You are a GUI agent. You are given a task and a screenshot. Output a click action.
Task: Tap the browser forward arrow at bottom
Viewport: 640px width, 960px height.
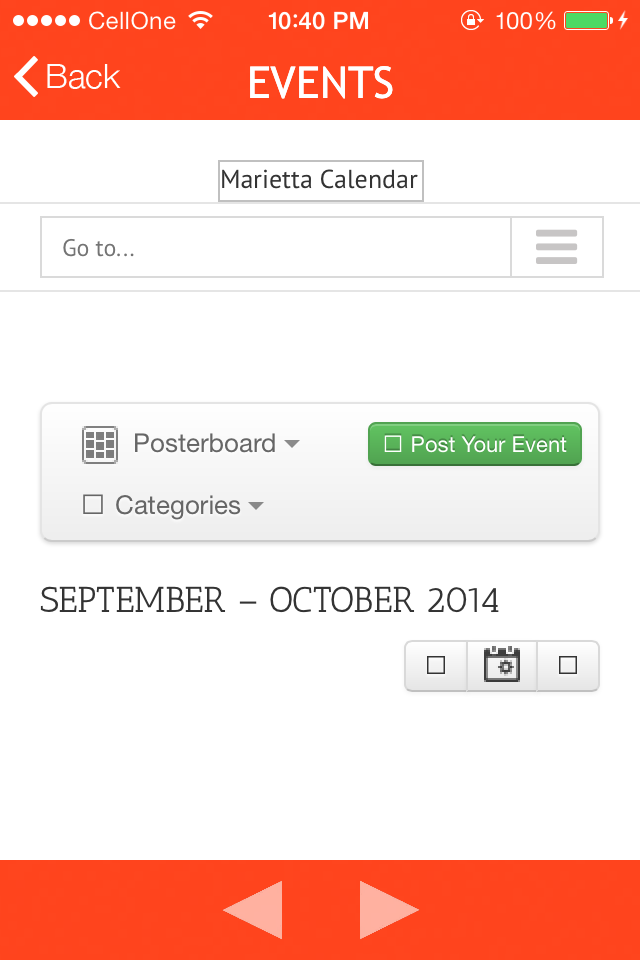coord(388,909)
